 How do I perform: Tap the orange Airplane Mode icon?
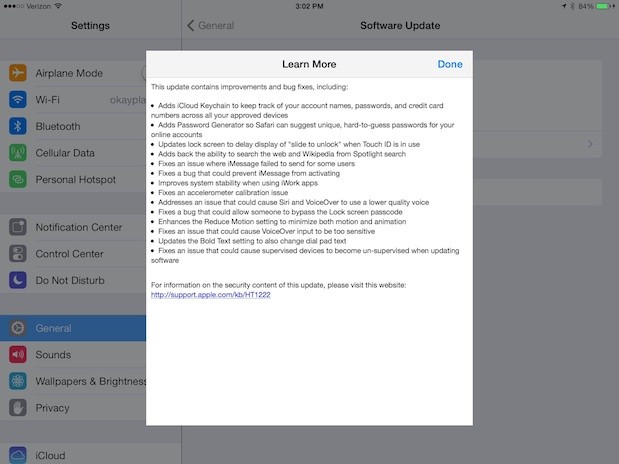(x=18, y=73)
